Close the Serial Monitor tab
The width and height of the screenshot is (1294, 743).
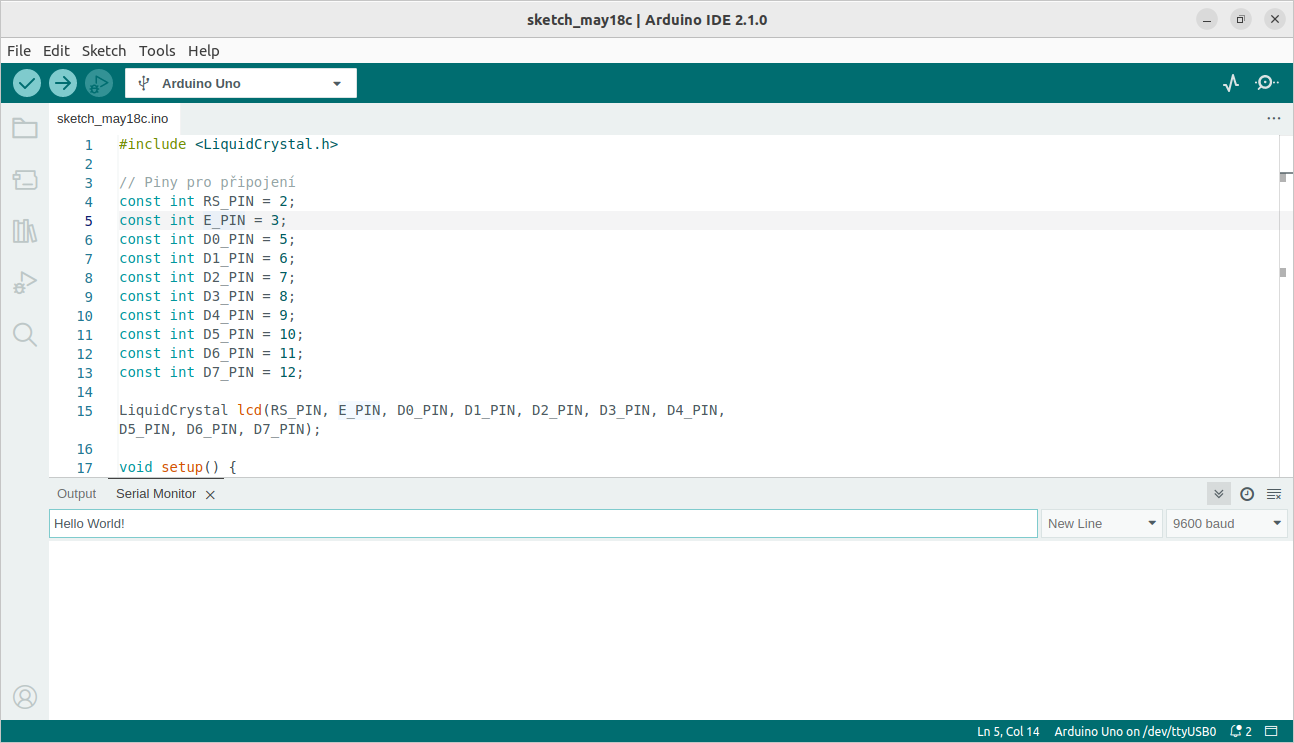210,495
